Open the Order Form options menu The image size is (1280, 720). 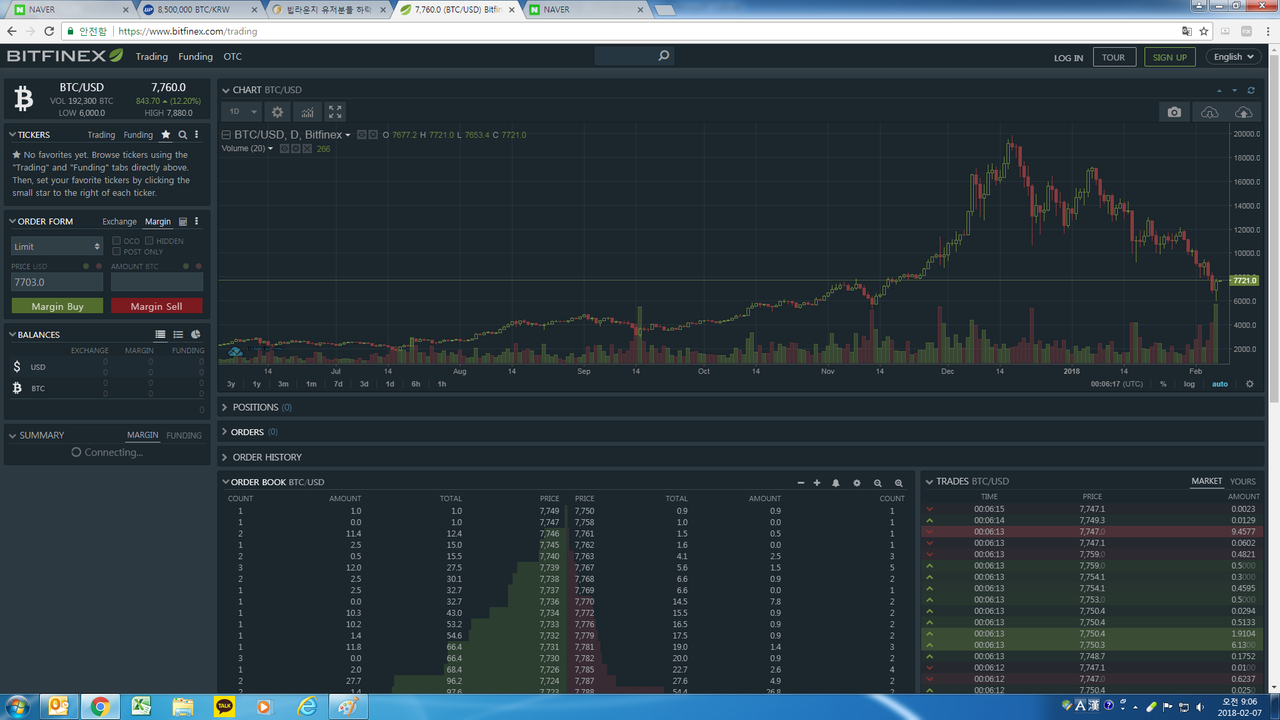coord(197,221)
